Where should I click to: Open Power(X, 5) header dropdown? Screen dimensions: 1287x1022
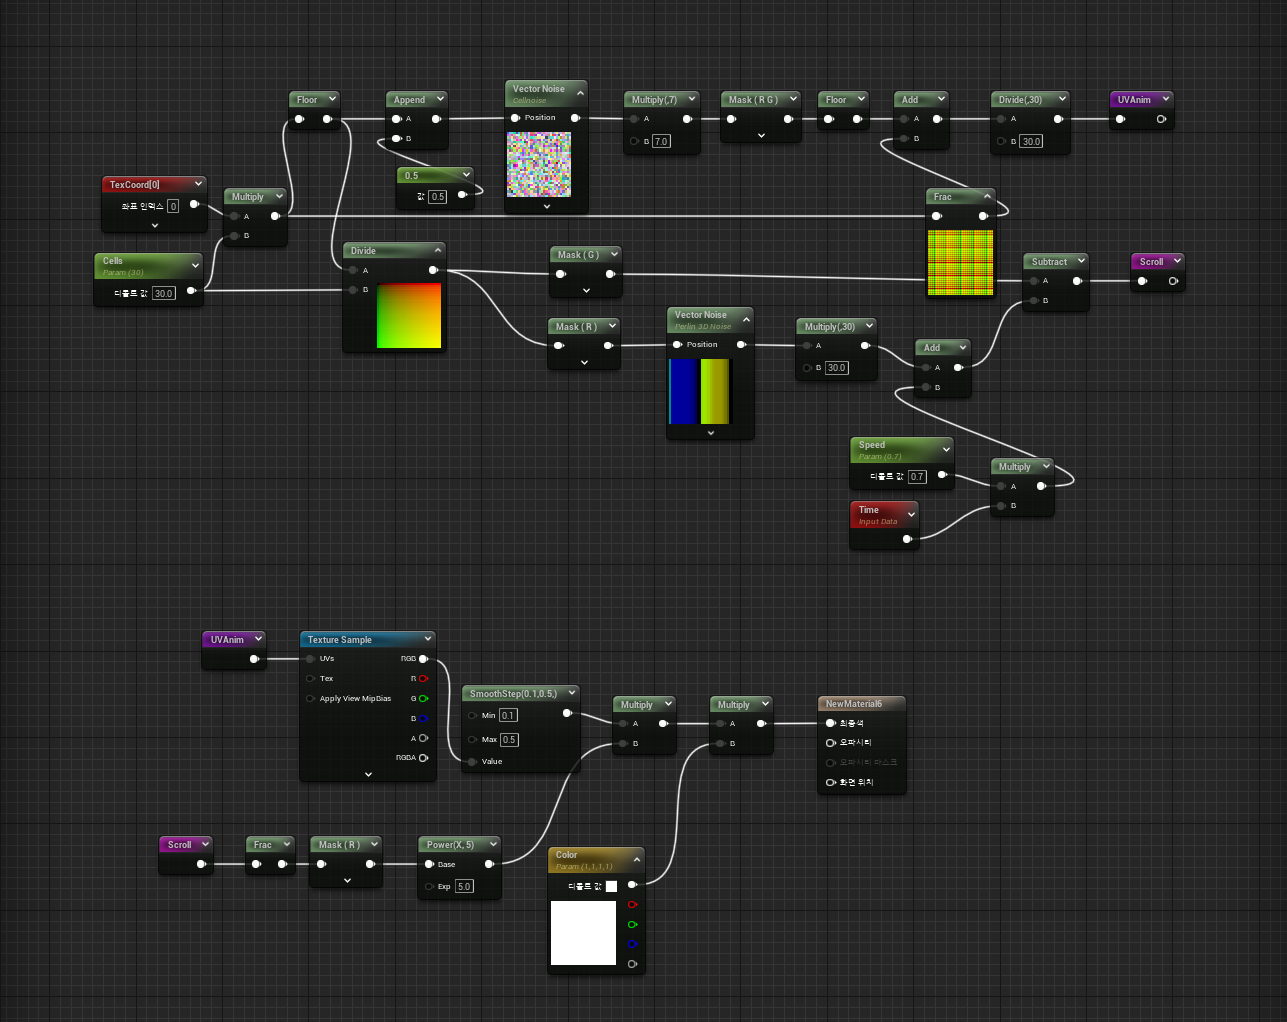[x=493, y=844]
